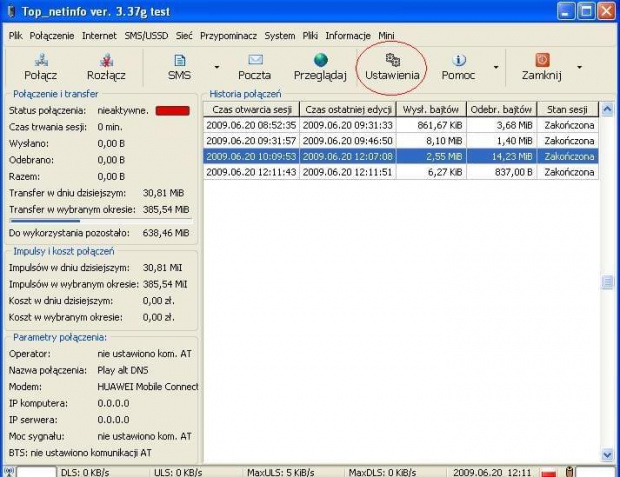
Task: Select session row 2009.06.20 12:11:43
Action: [x=401, y=172]
